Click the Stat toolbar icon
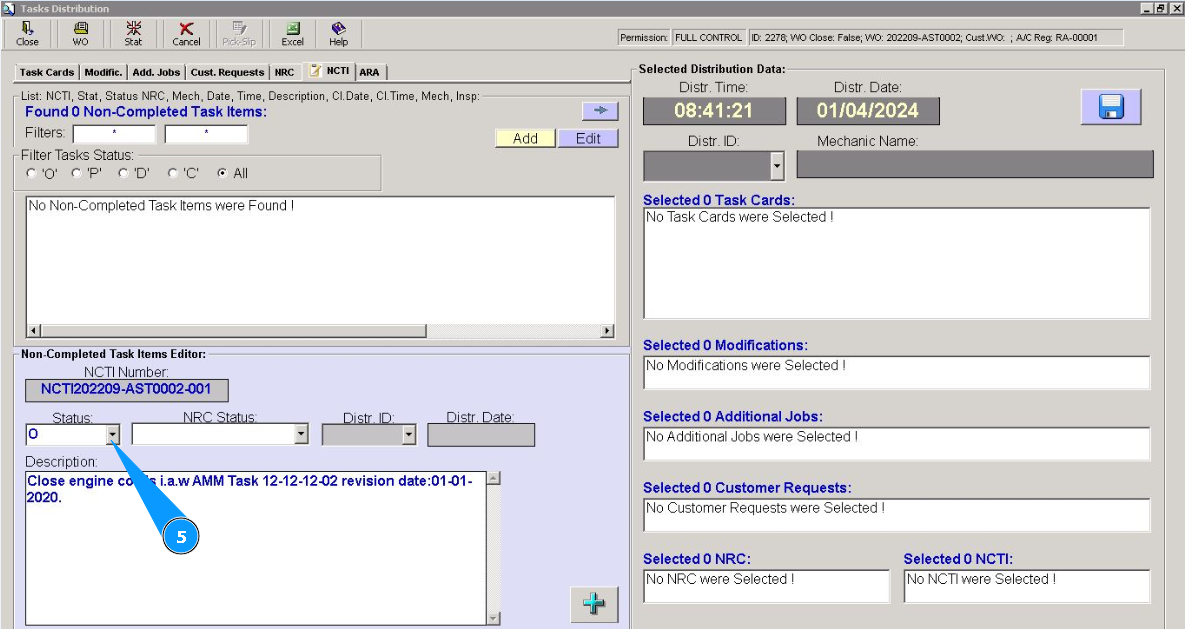This screenshot has width=1185, height=629. (x=133, y=34)
